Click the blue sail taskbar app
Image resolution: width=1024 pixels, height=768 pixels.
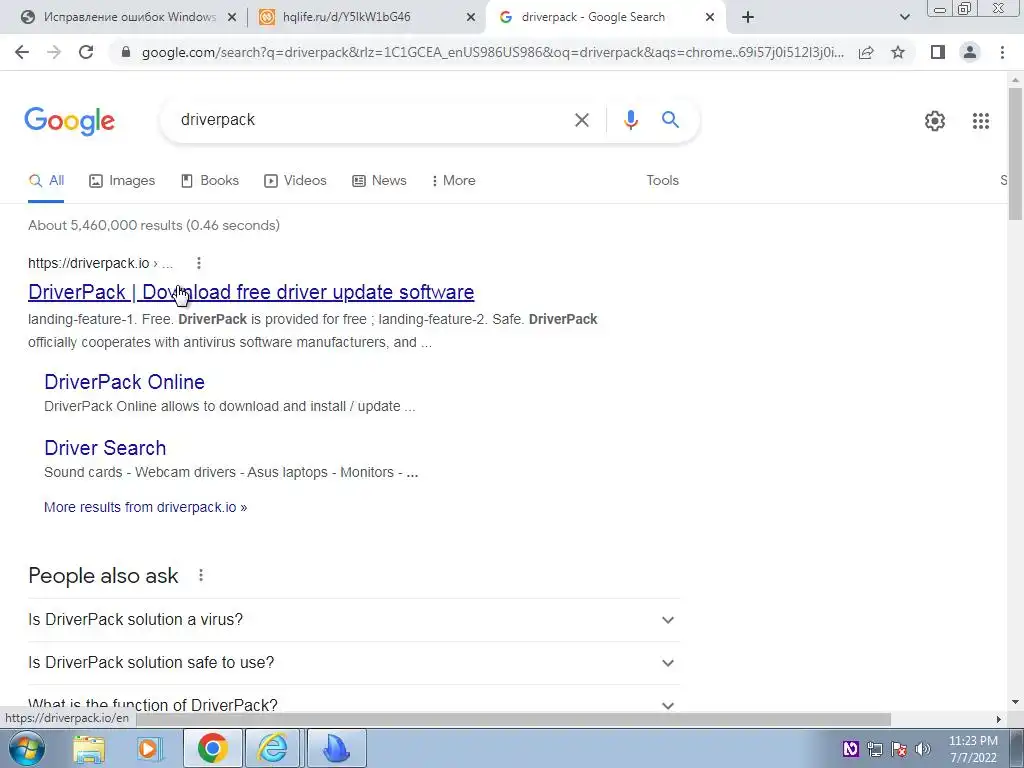[336, 748]
